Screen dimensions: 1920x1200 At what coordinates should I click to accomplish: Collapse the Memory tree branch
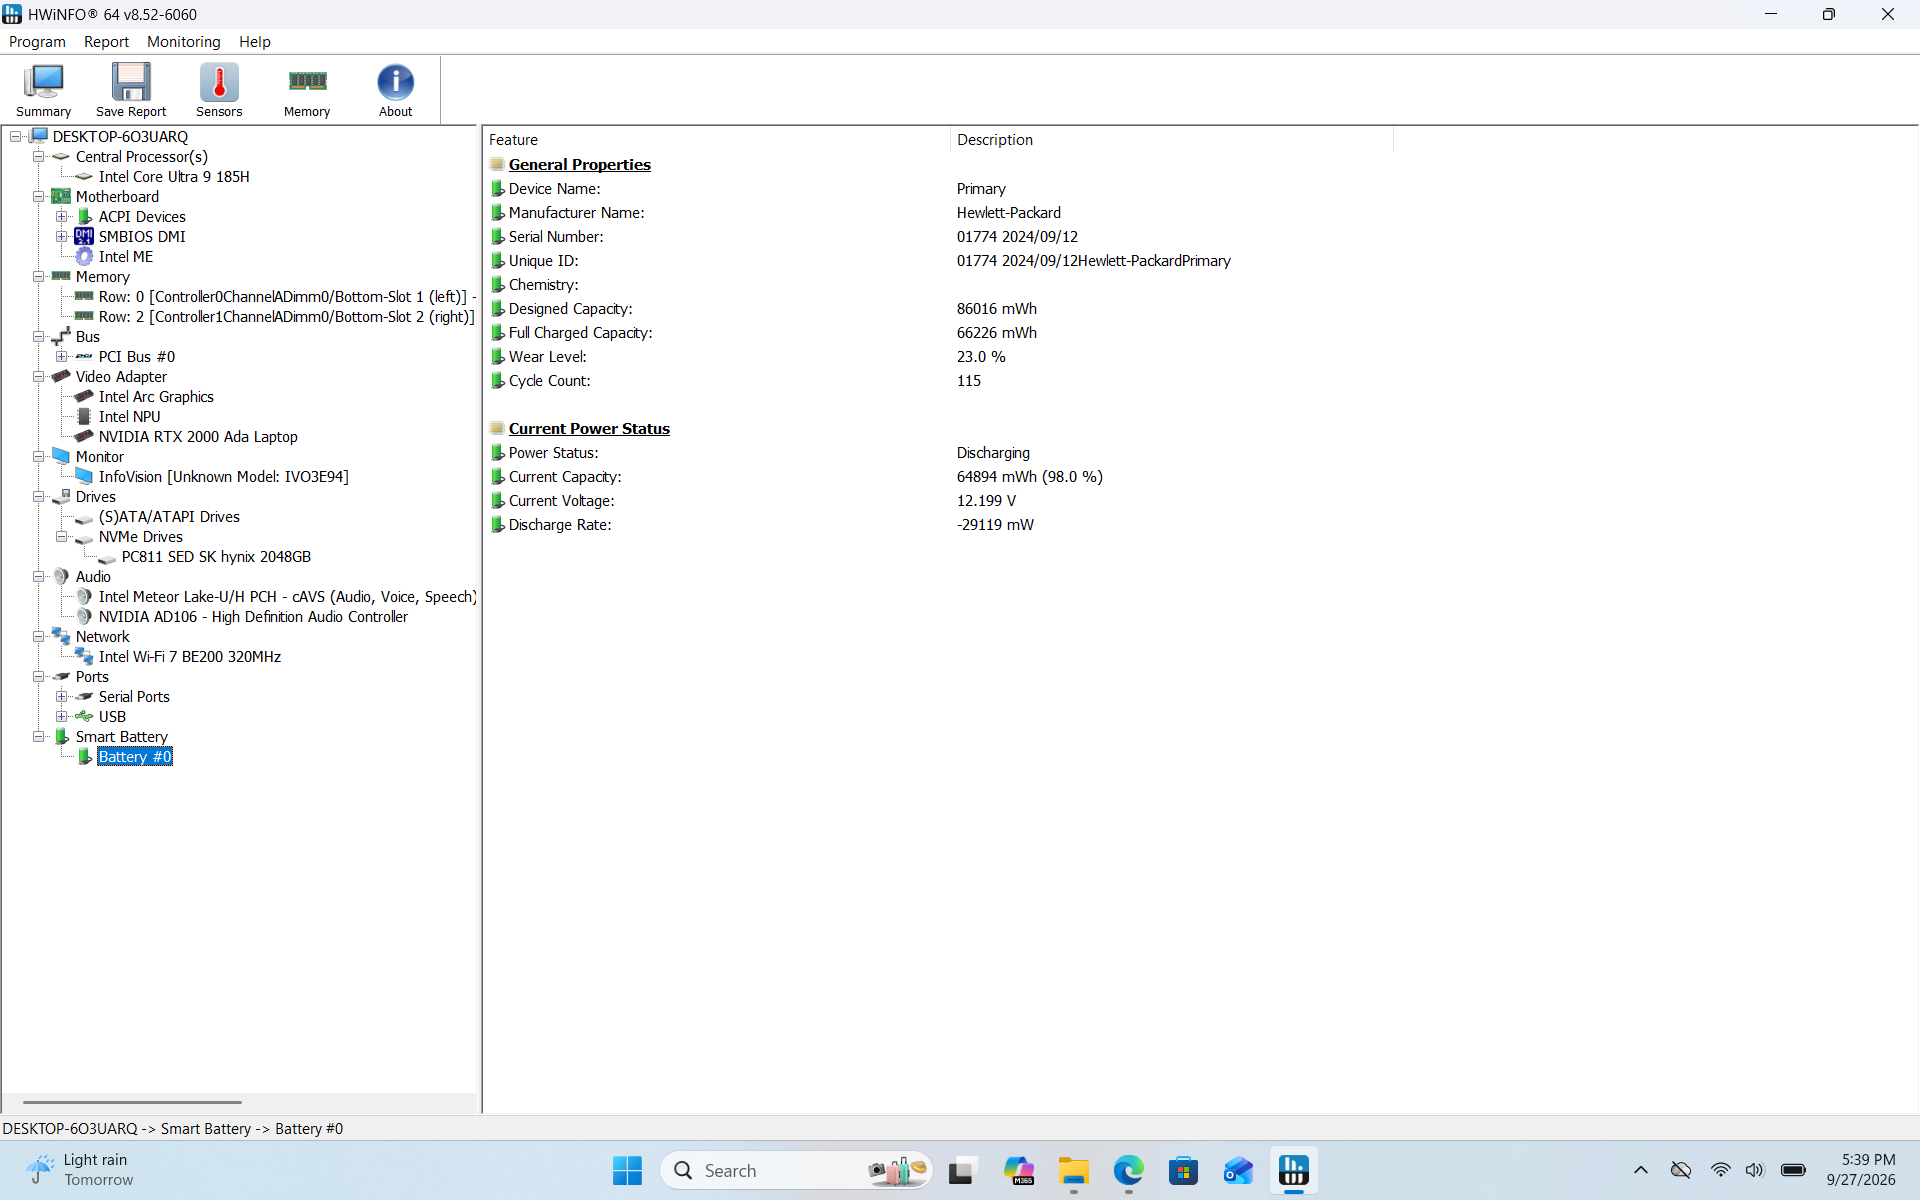39,277
